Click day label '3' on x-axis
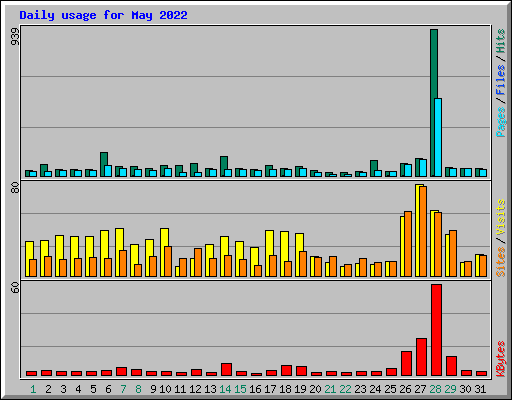The image size is (512, 400). pyautogui.click(x=63, y=389)
